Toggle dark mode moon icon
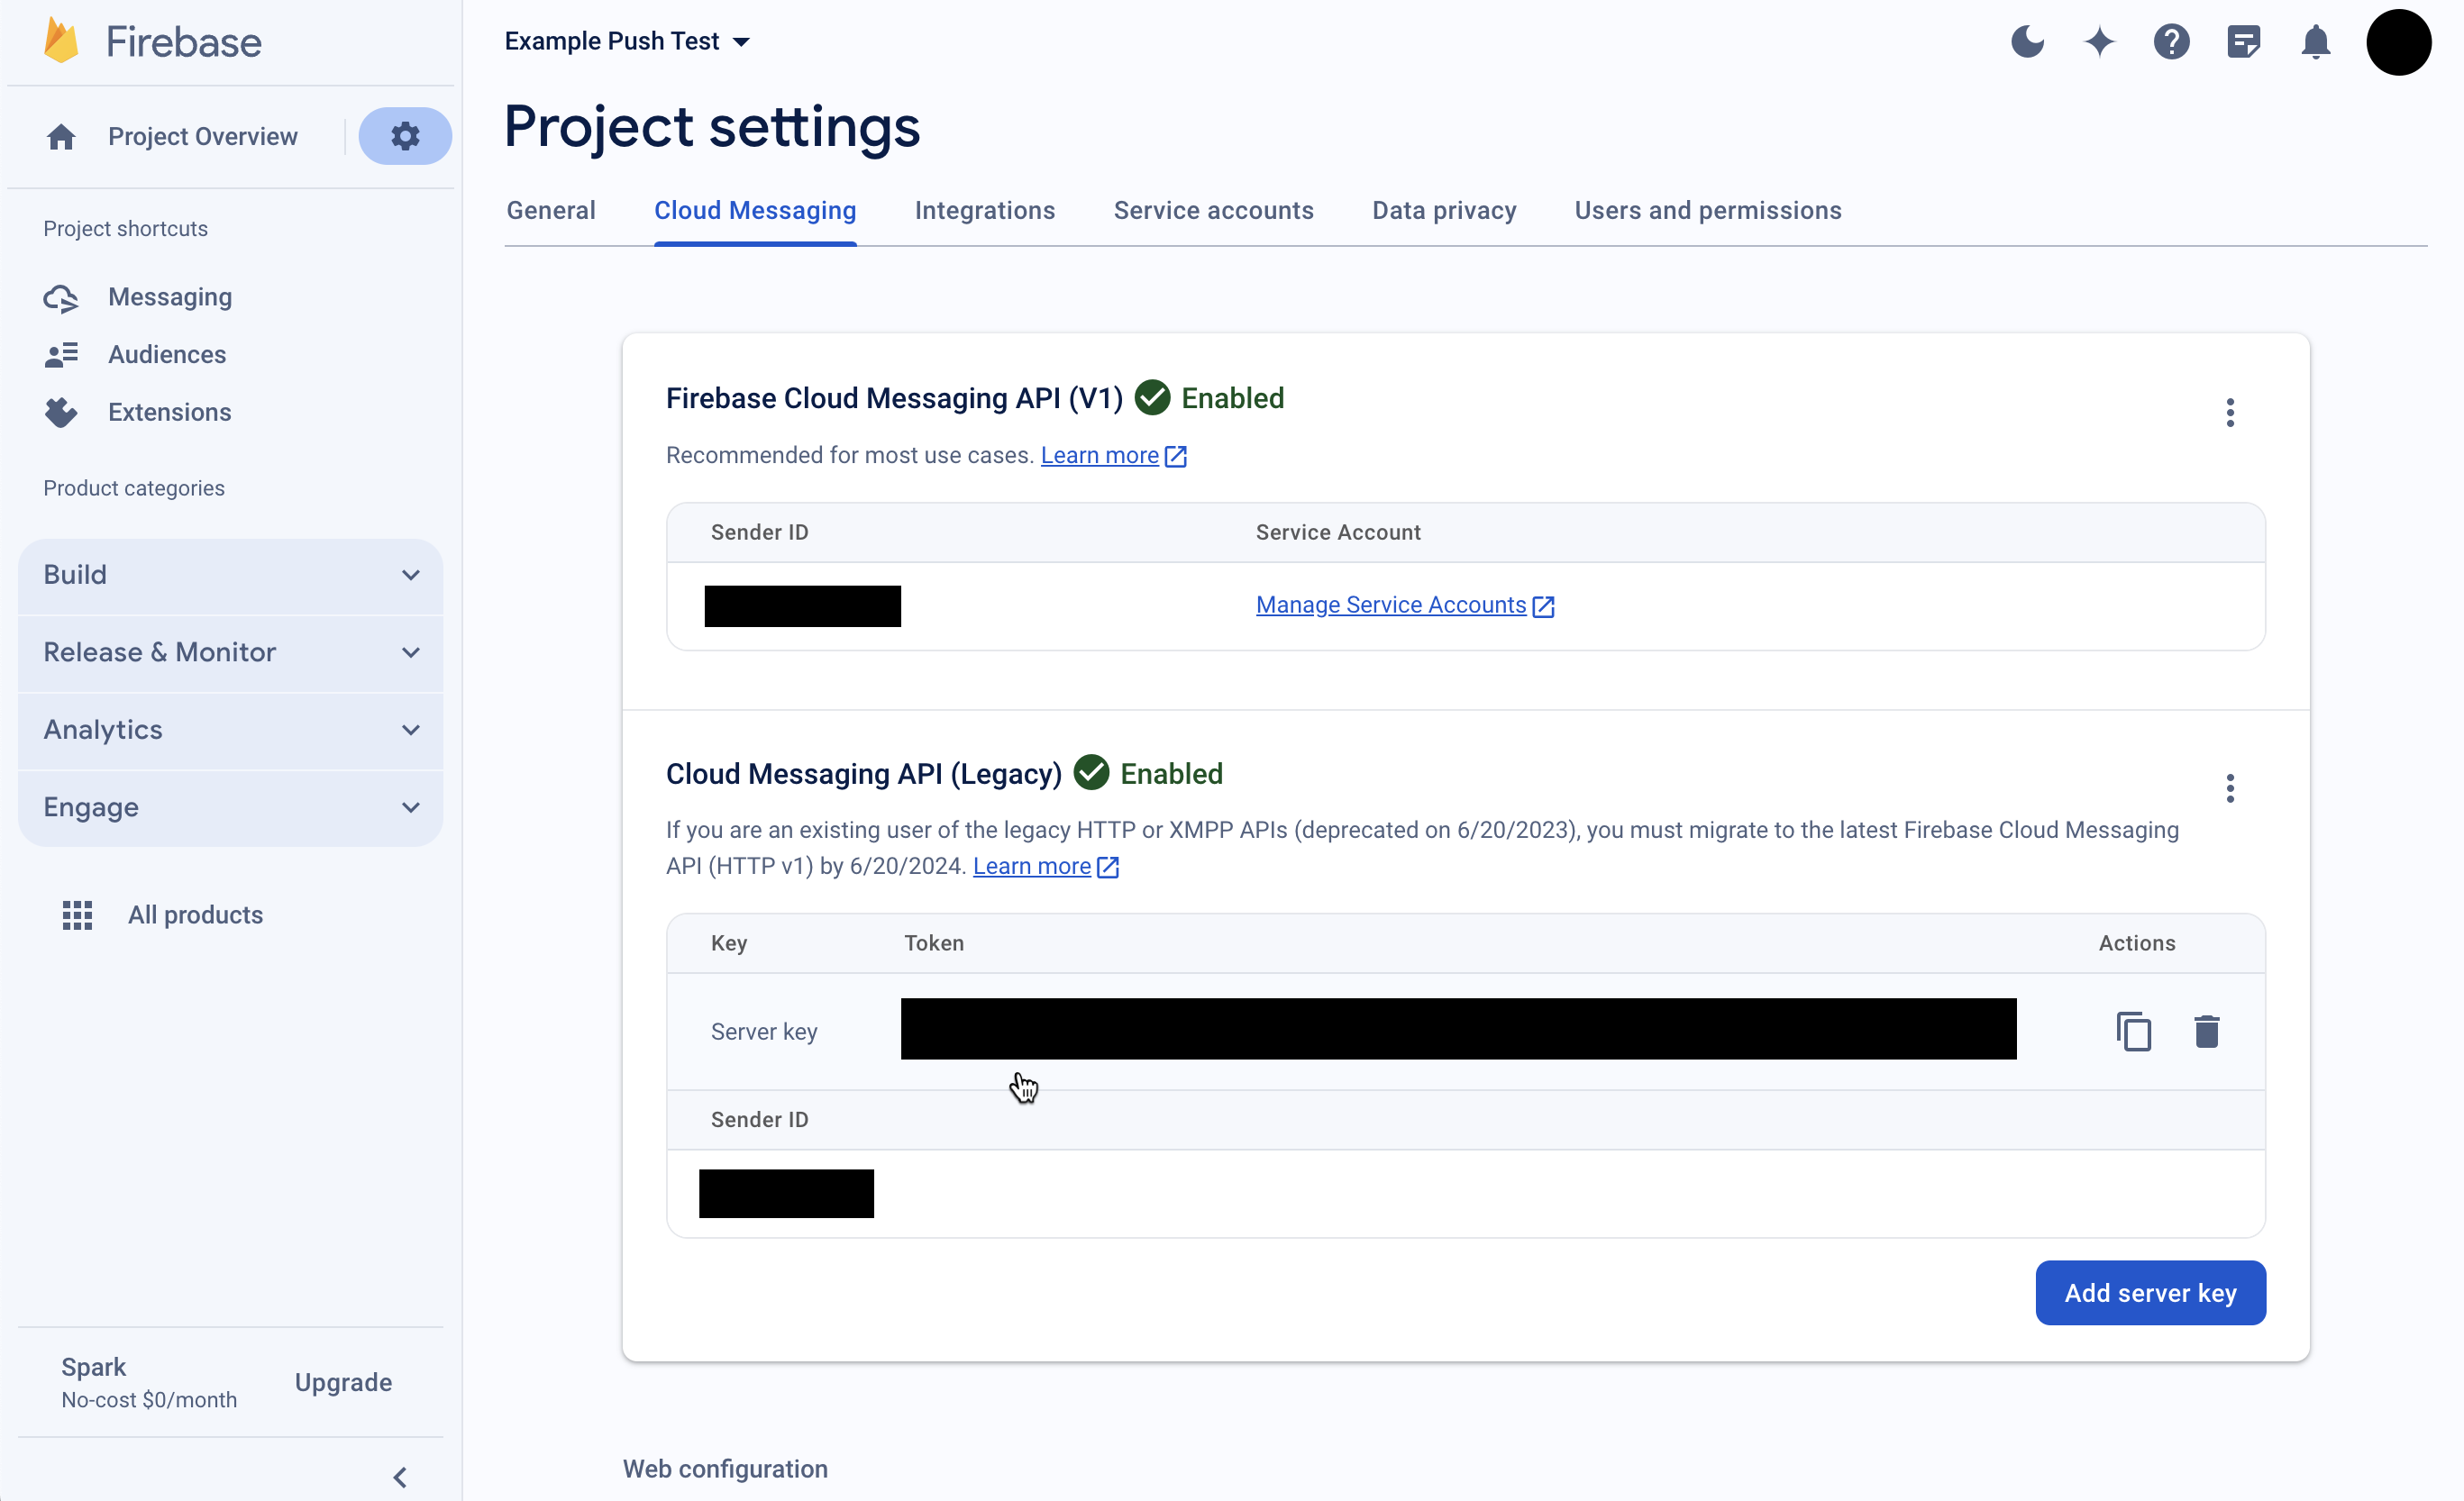The image size is (2464, 1501). click(2027, 42)
